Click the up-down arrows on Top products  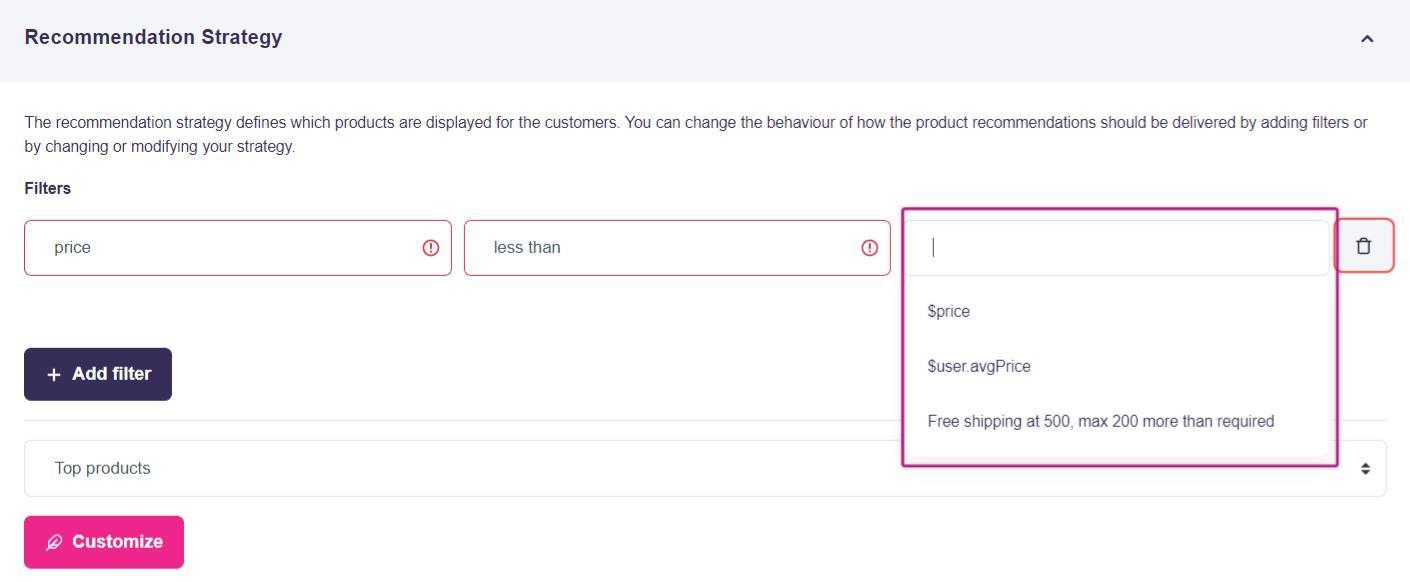pos(1365,469)
